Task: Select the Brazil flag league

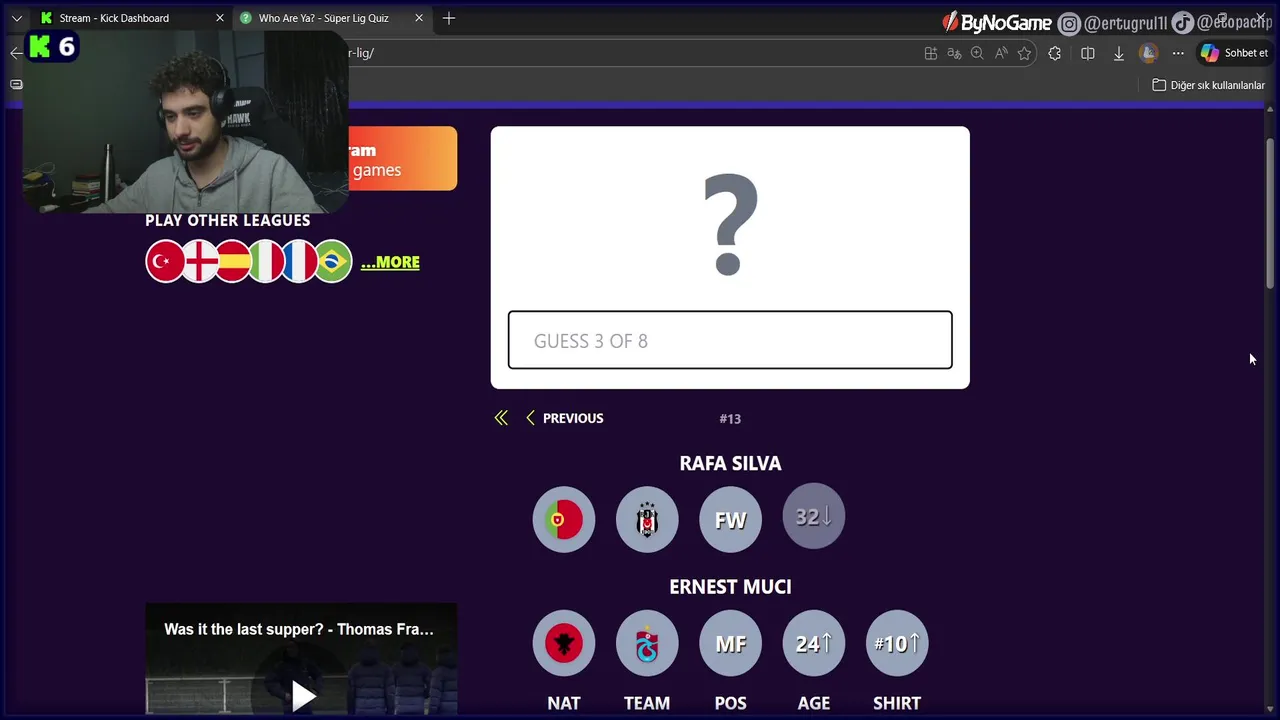Action: [x=333, y=262]
